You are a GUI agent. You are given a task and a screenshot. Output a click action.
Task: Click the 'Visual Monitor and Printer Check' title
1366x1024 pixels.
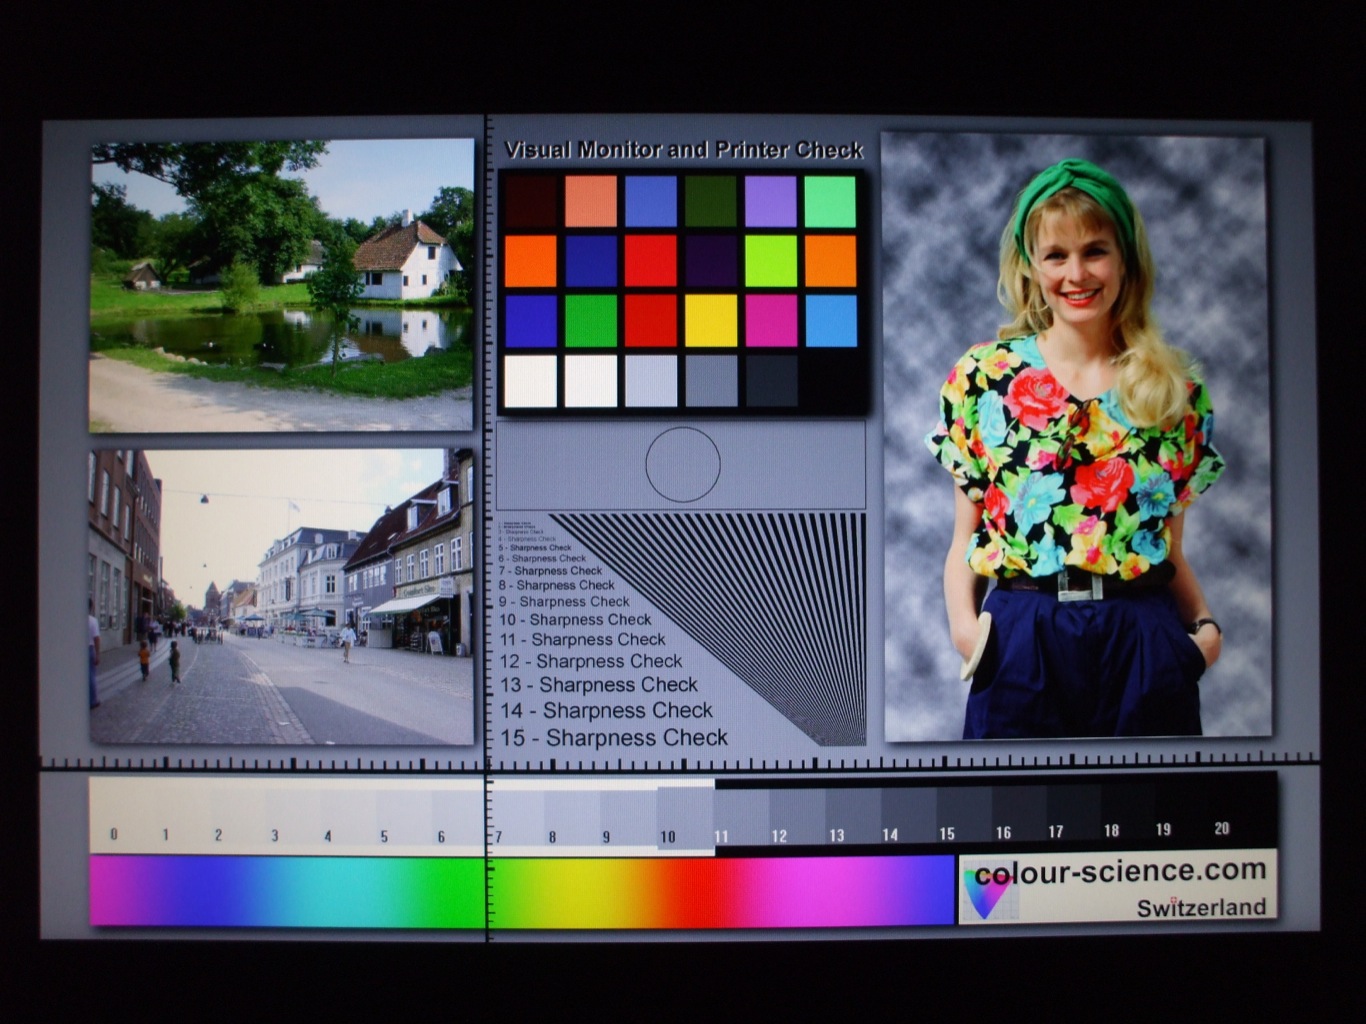pos(684,150)
